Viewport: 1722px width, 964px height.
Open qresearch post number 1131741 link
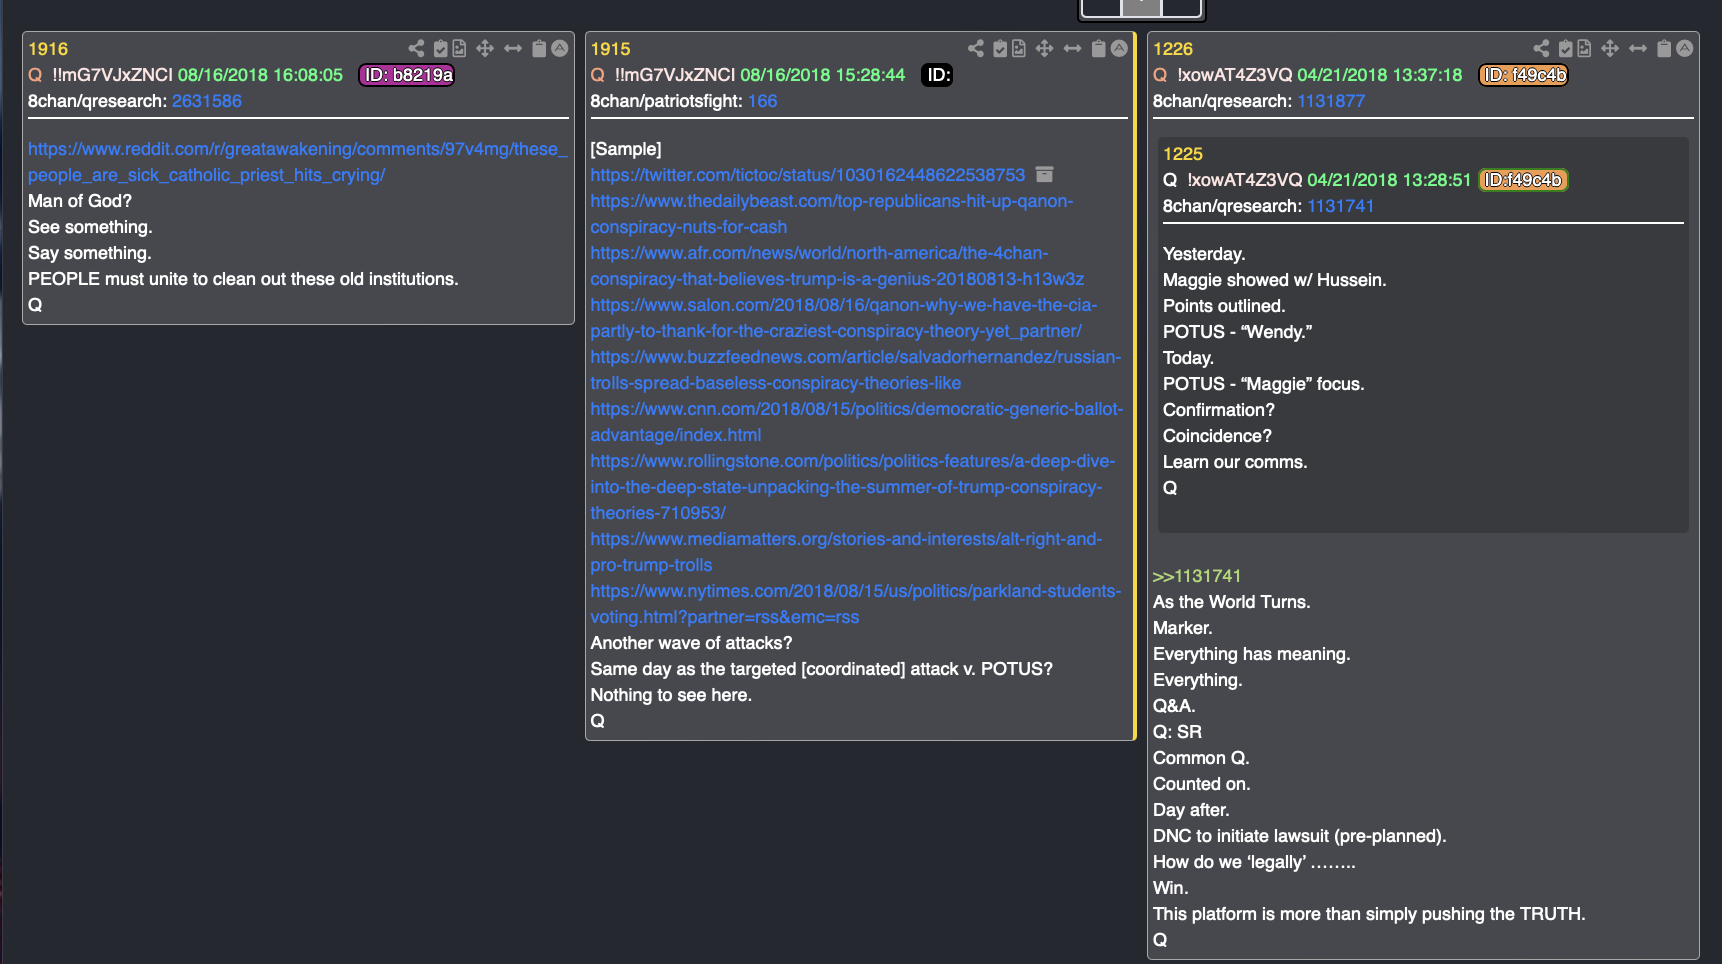pos(1340,206)
